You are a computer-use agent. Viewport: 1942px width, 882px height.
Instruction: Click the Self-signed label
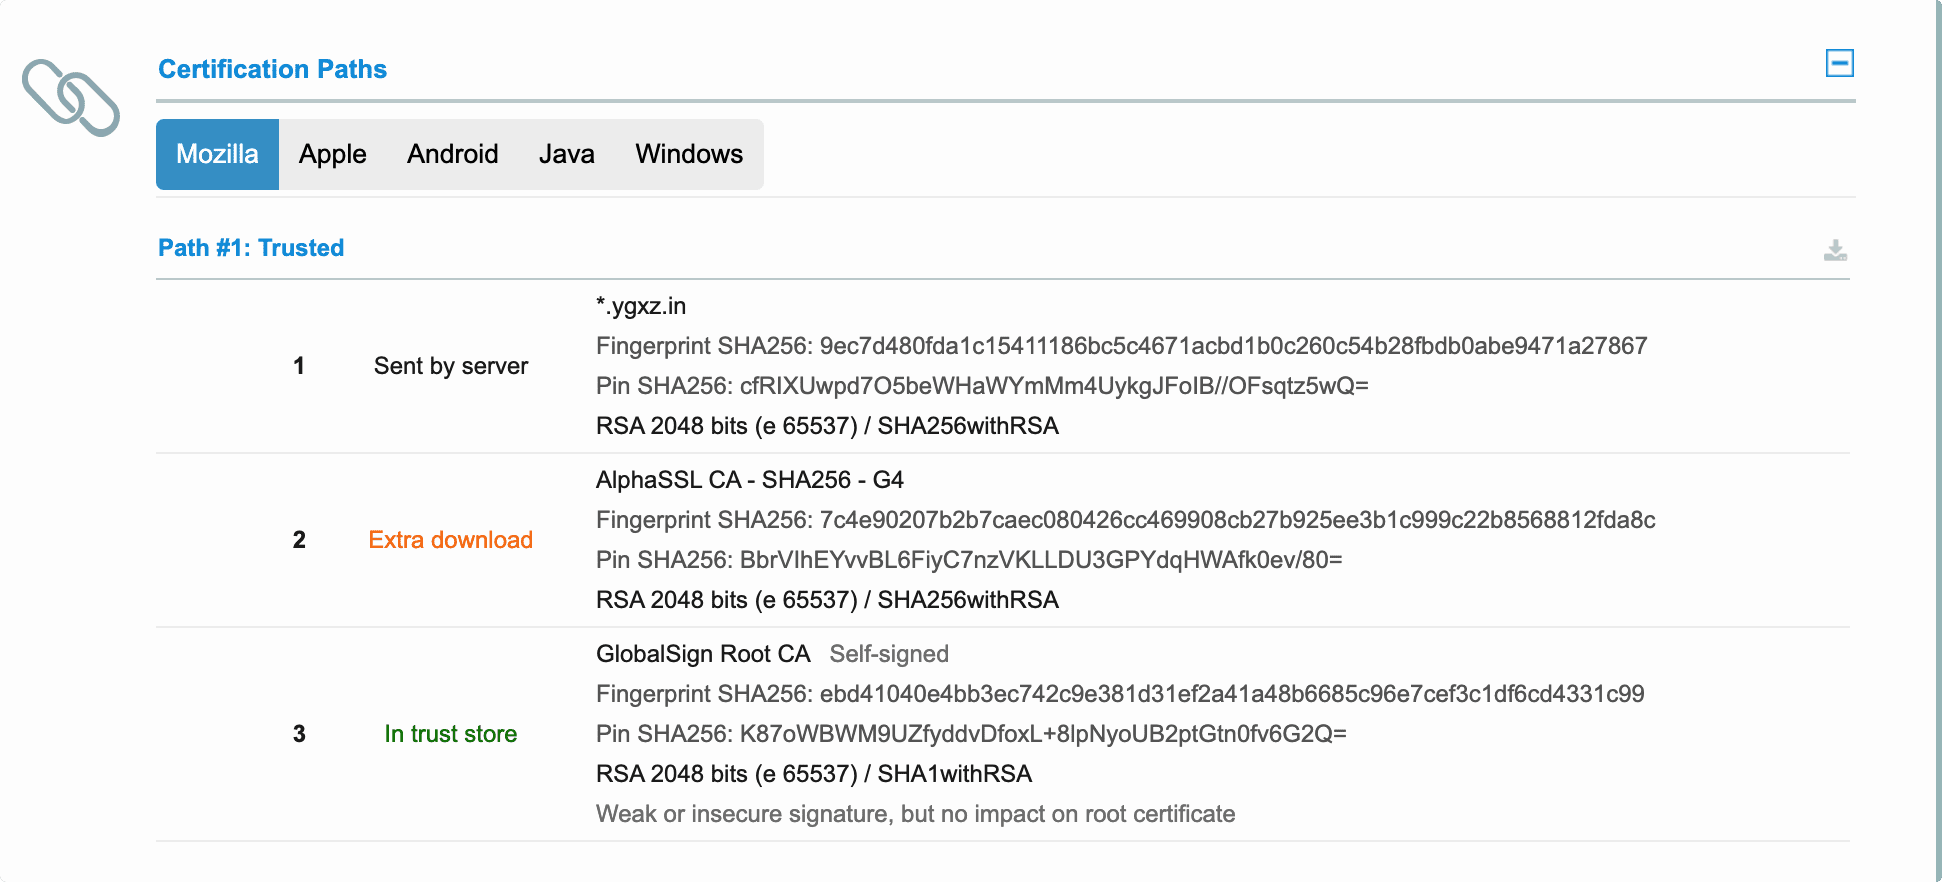click(x=889, y=654)
